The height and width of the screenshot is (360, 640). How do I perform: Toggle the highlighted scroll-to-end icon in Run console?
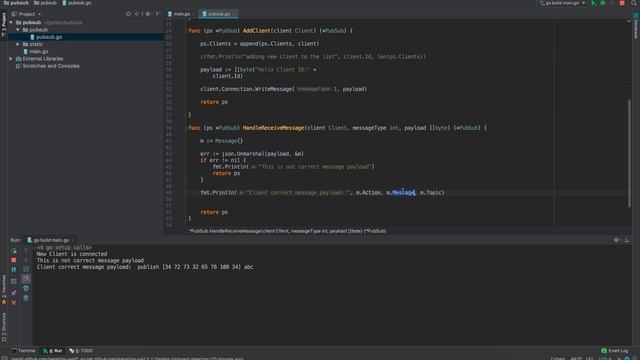26,279
